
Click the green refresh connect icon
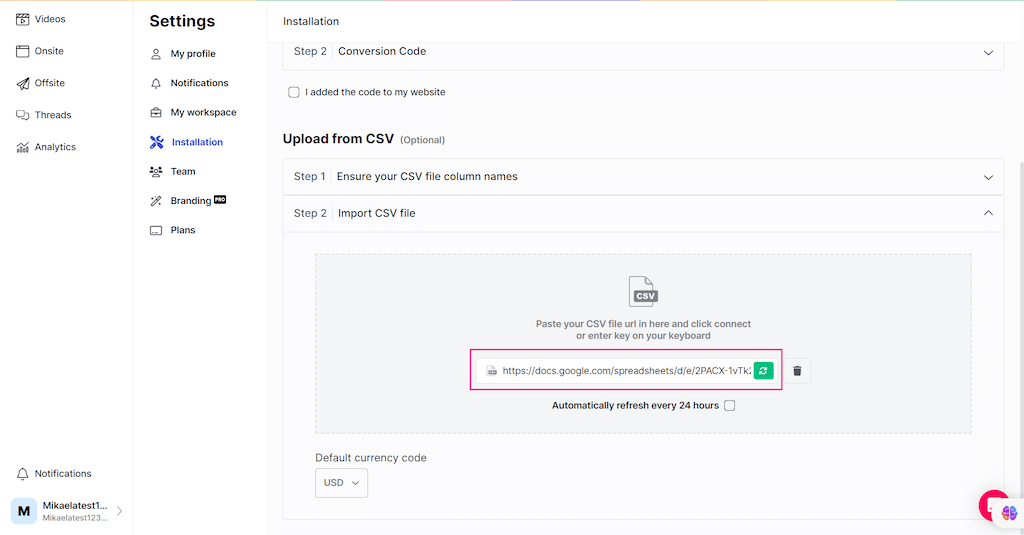pos(763,371)
